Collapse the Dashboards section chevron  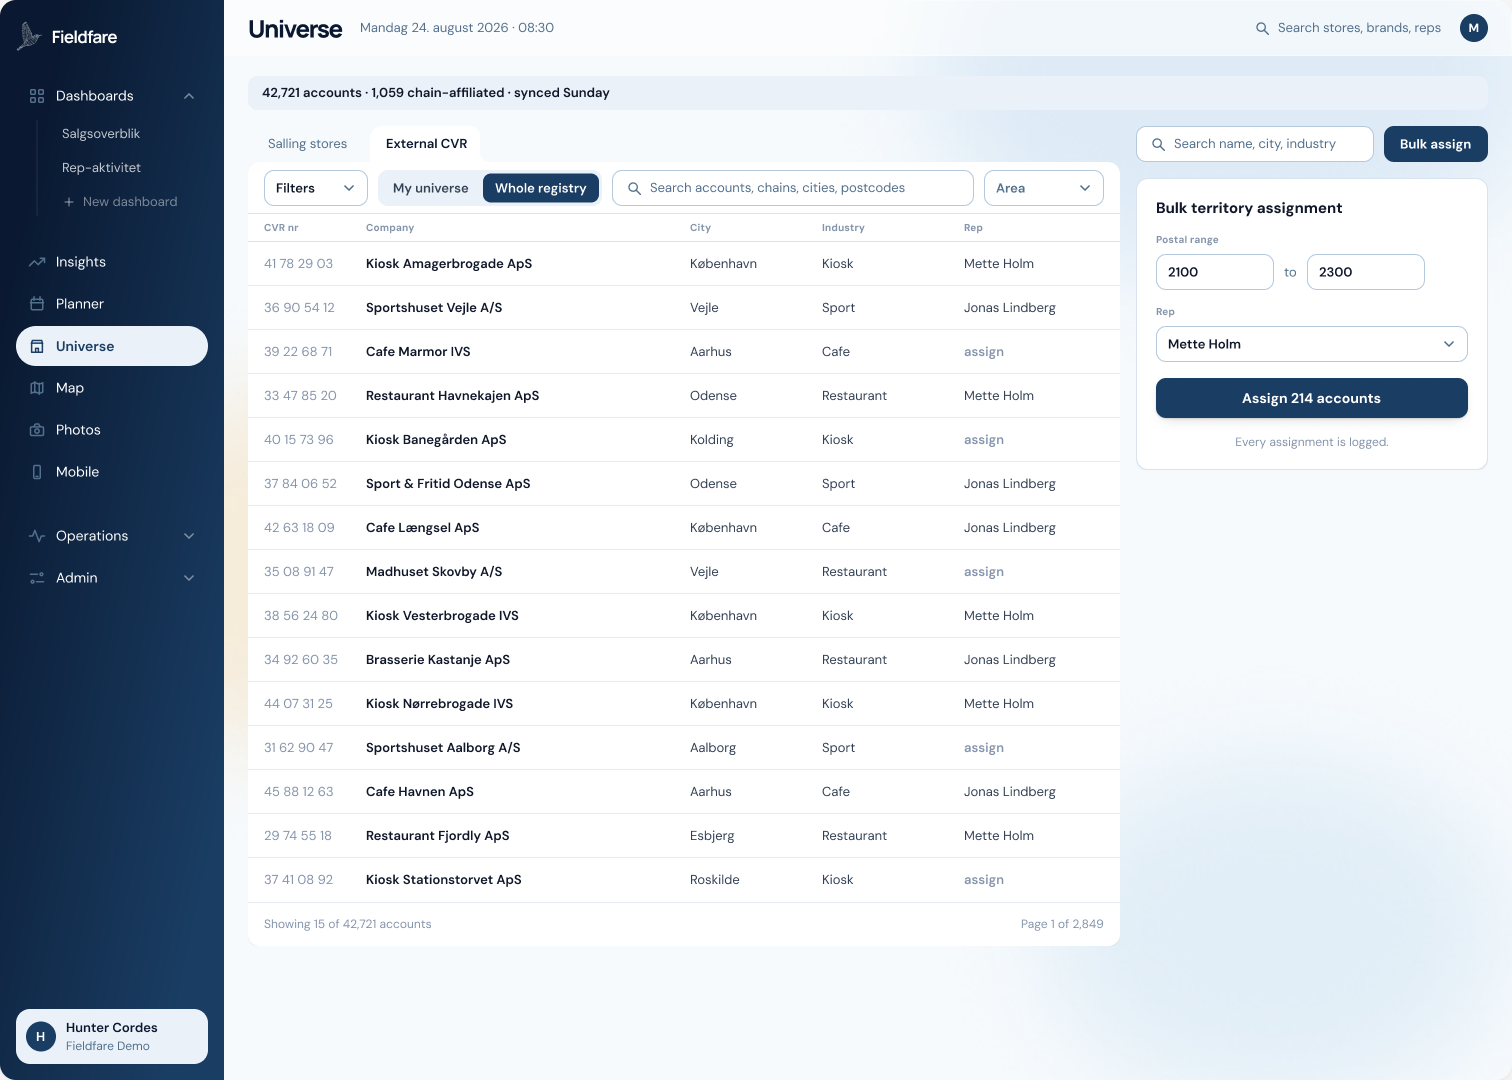click(x=189, y=96)
